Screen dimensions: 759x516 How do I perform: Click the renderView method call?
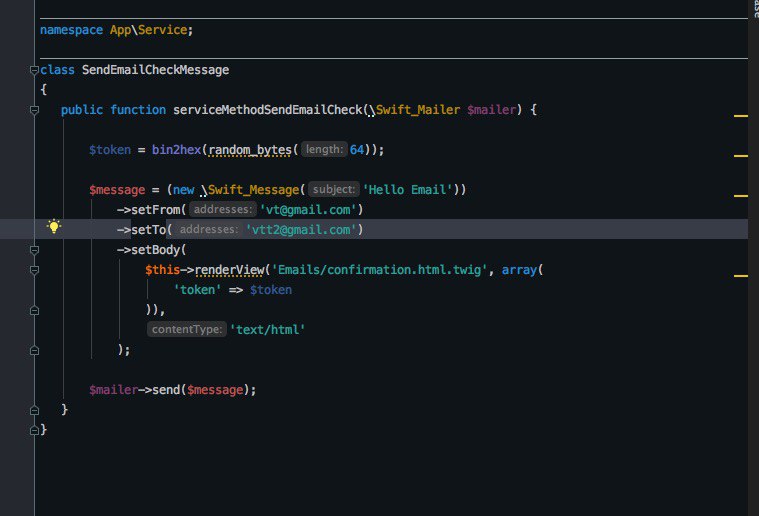pos(229,270)
